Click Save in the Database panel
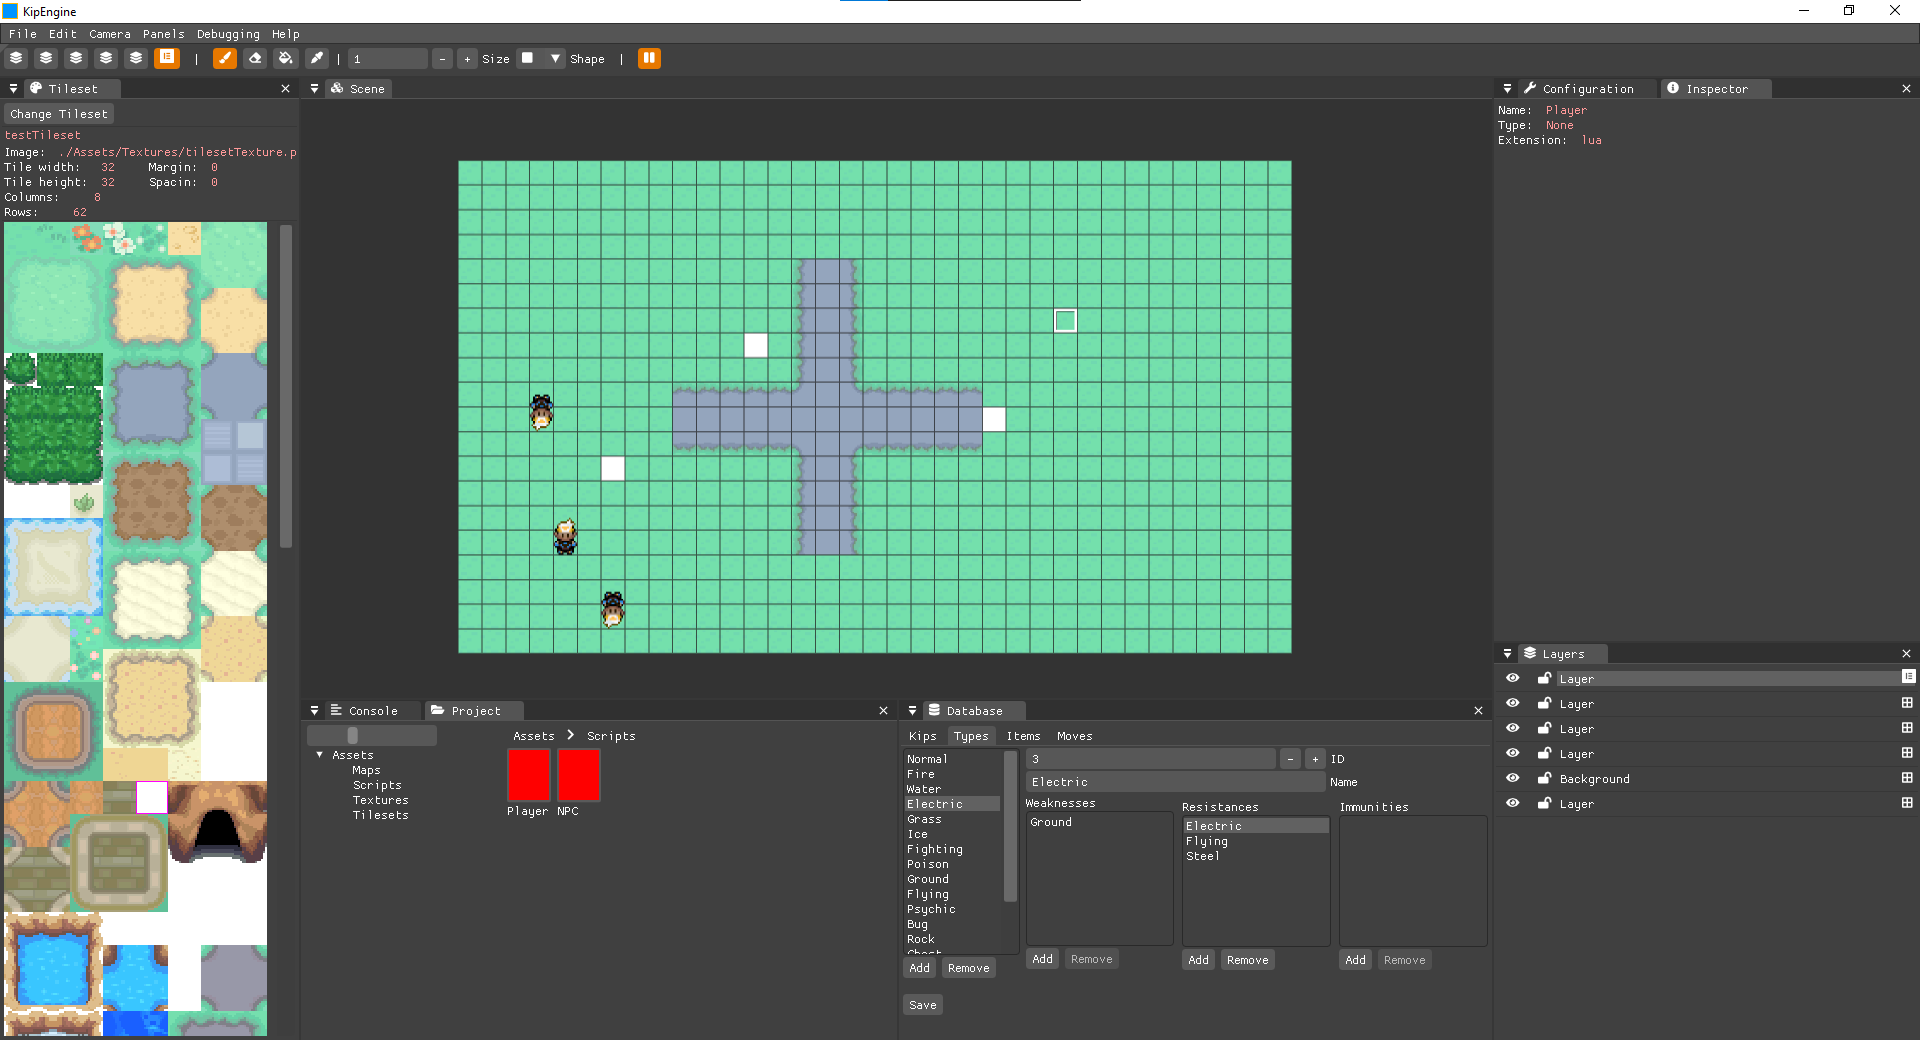1920x1040 pixels. point(922,1005)
